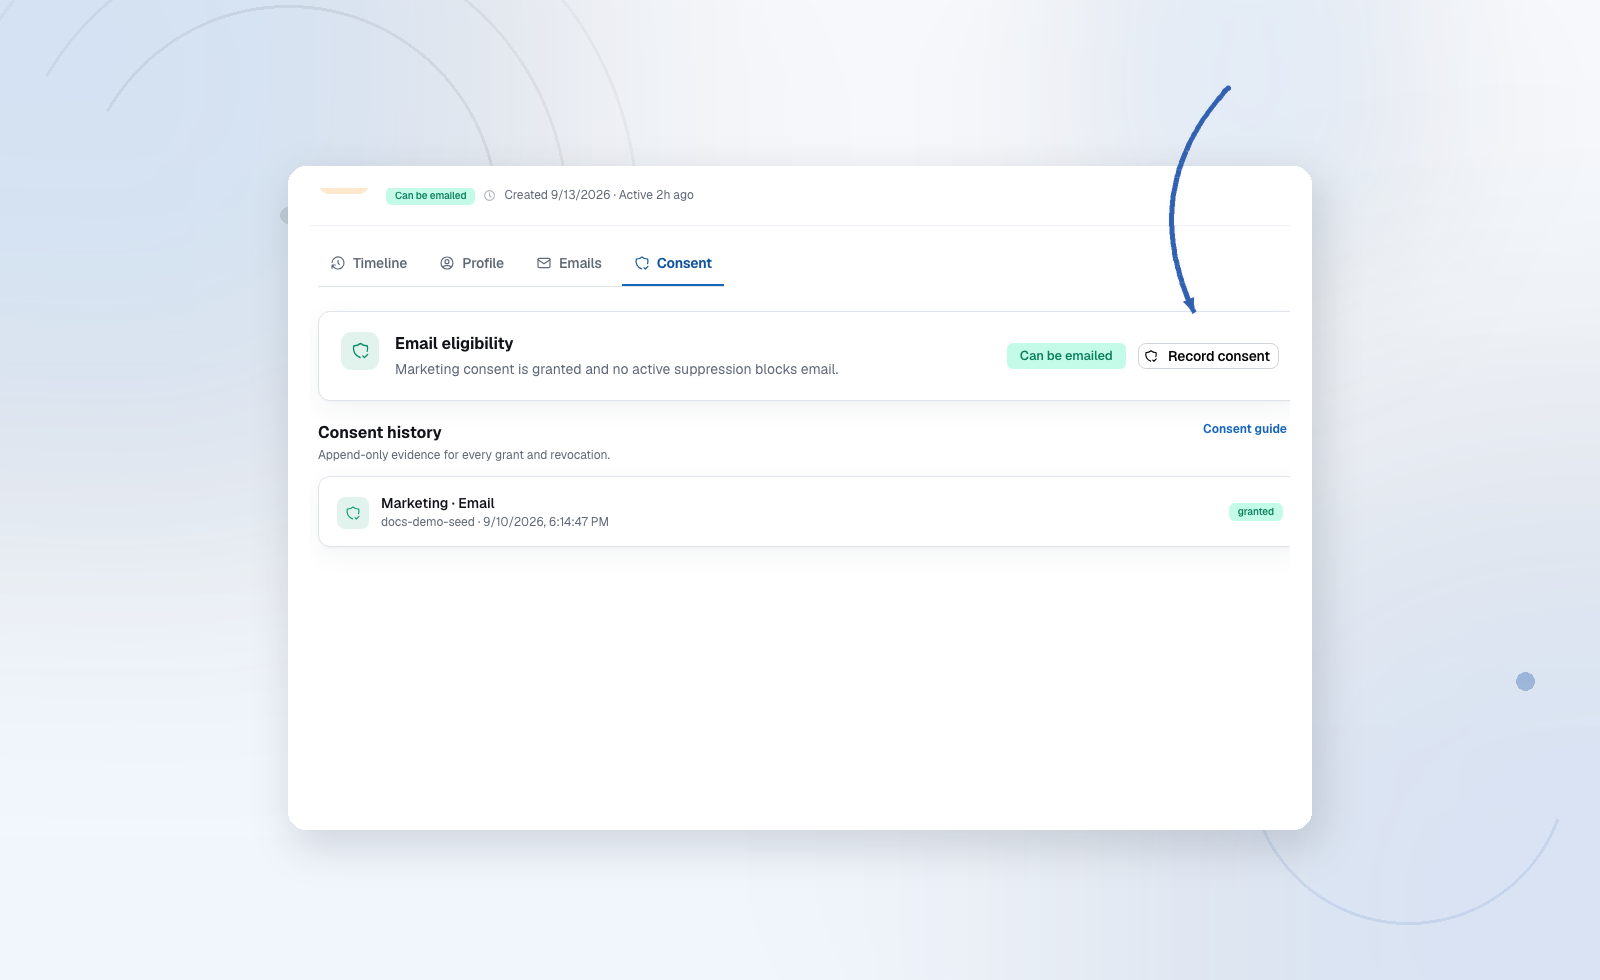1600x980 pixels.
Task: Open the Timeline tab
Action: [x=369, y=263]
